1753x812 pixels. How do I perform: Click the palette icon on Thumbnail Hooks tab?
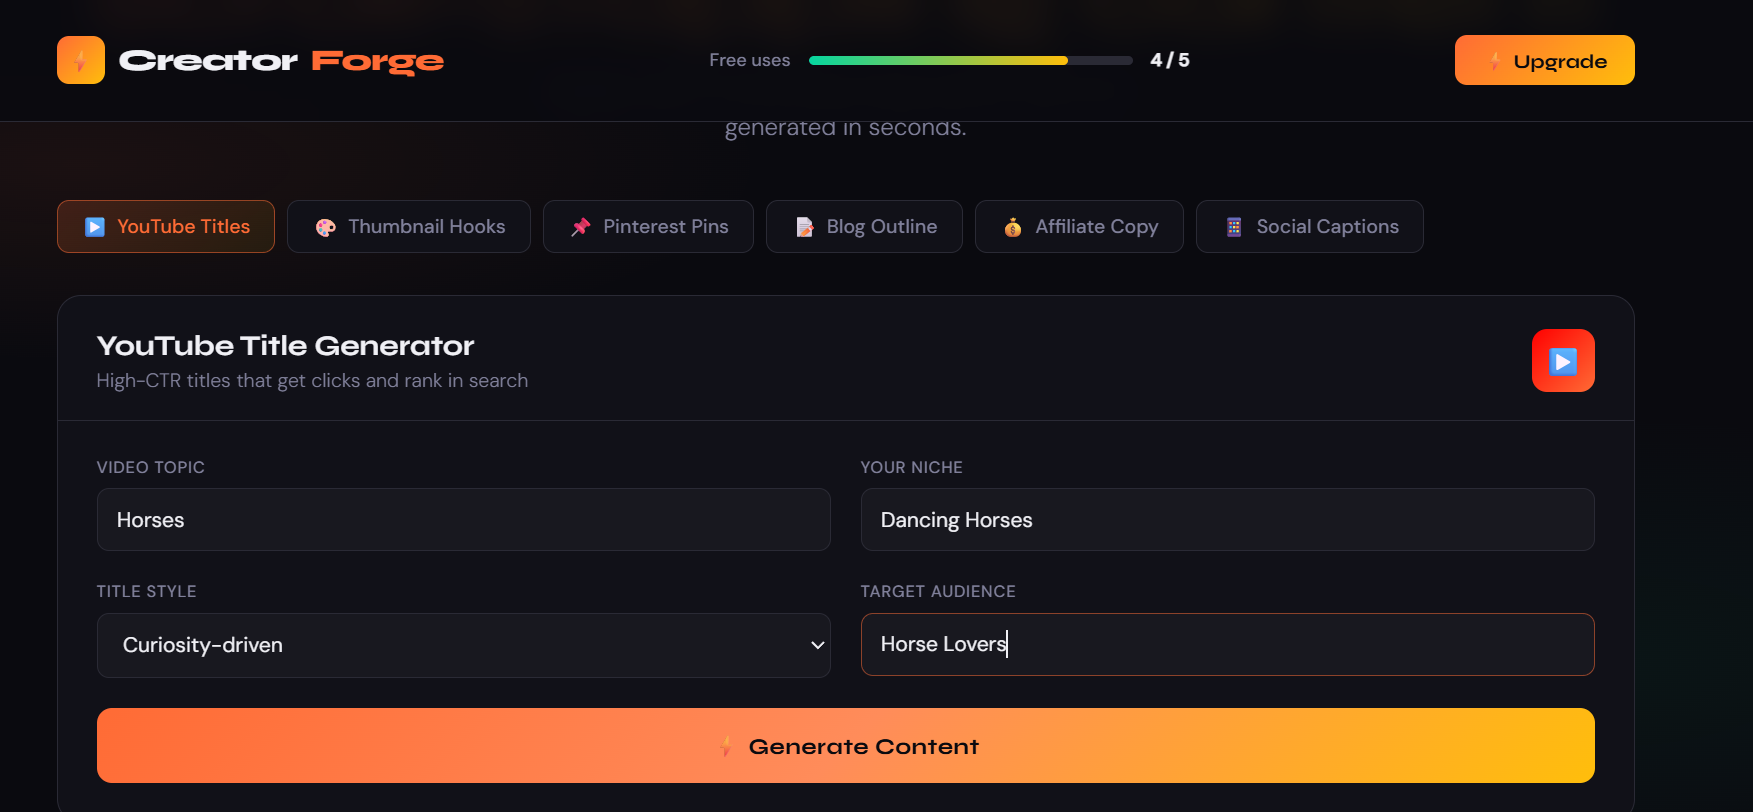click(325, 227)
